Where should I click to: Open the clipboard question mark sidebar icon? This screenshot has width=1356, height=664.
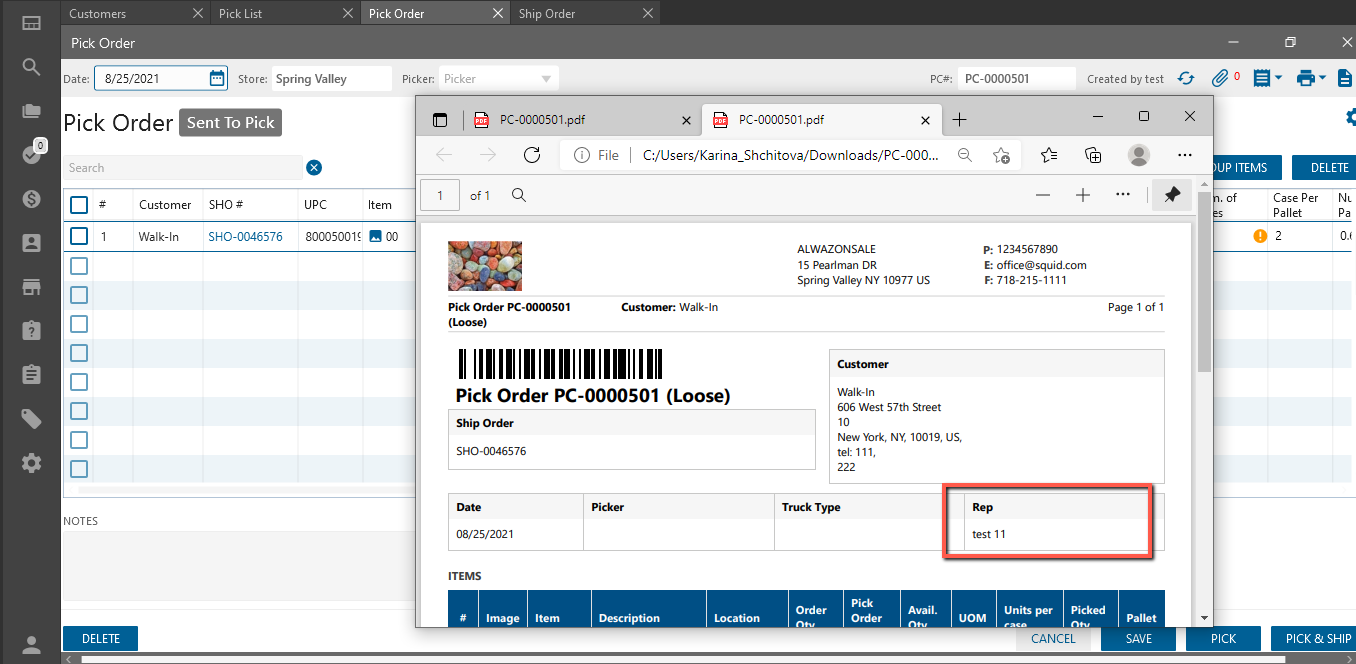pyautogui.click(x=31, y=330)
